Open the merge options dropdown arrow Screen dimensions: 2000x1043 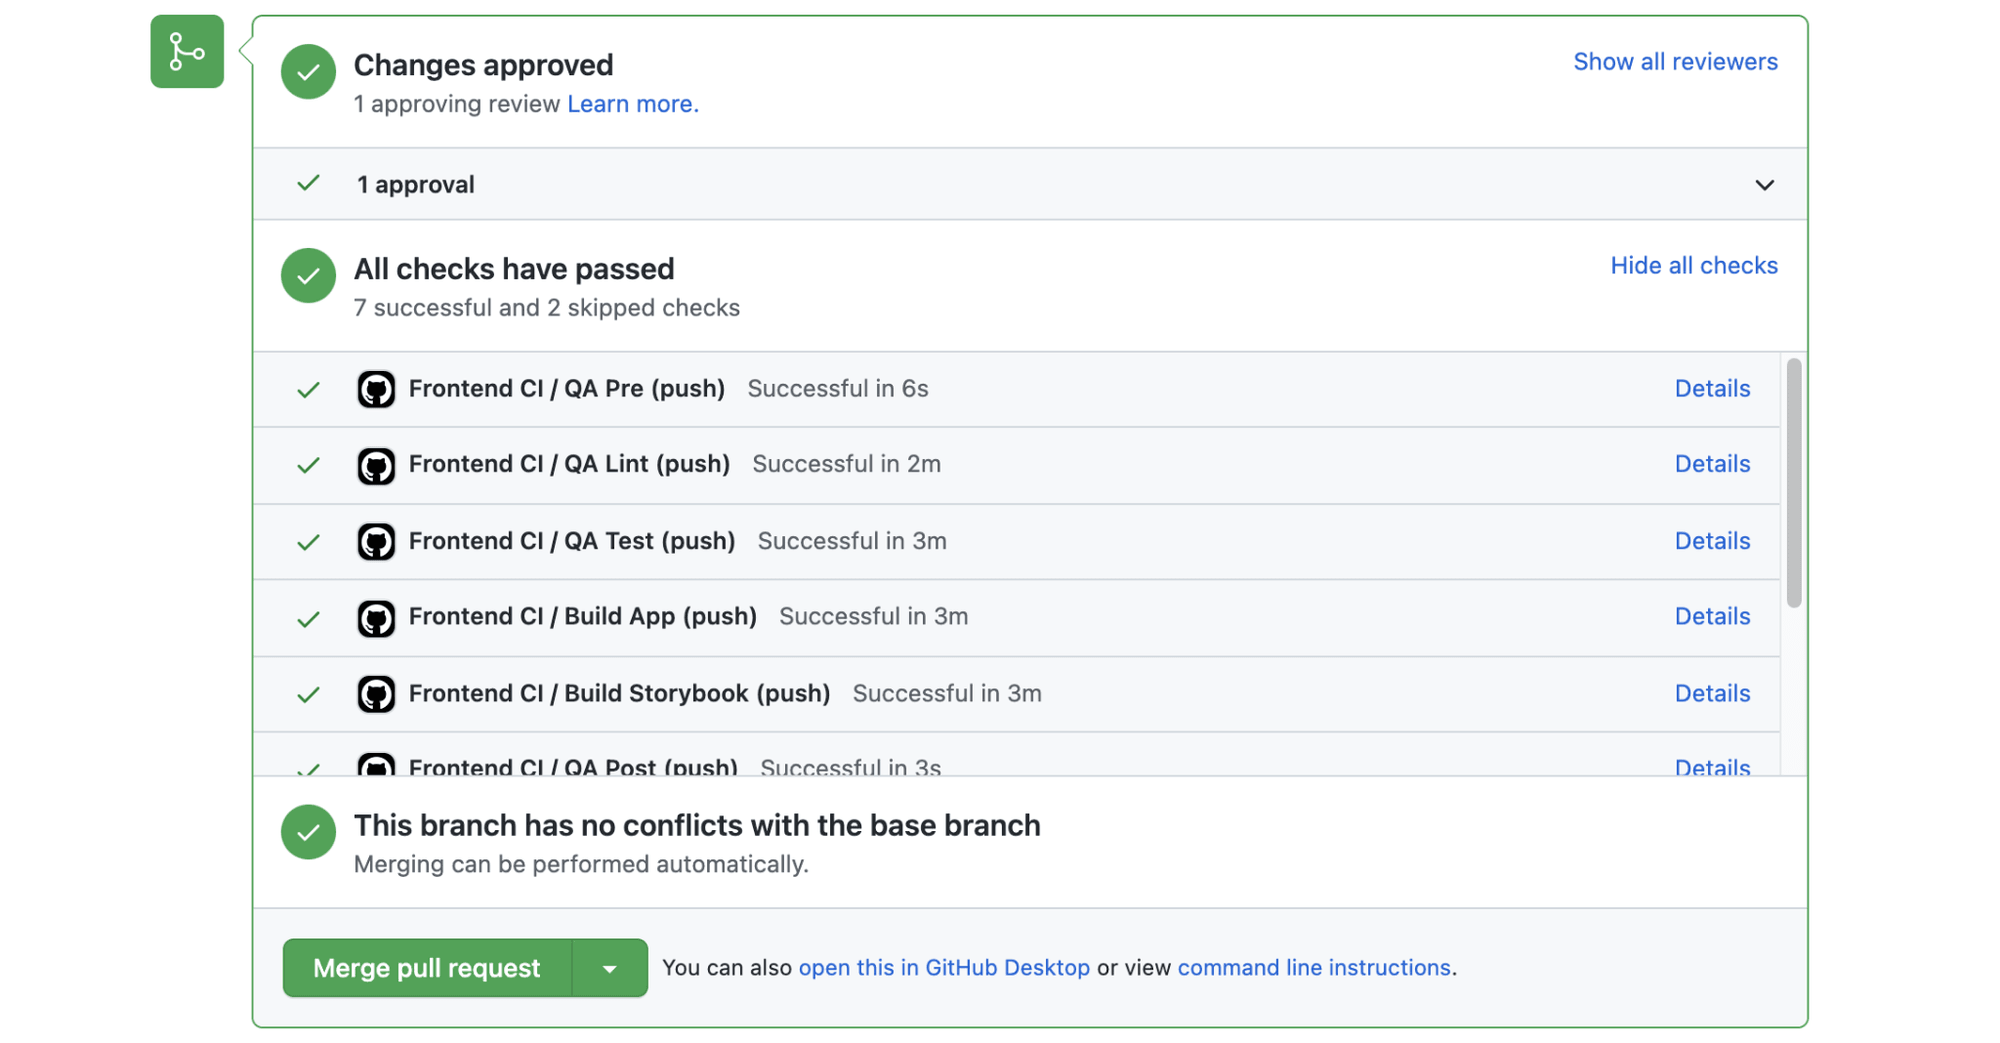point(610,967)
